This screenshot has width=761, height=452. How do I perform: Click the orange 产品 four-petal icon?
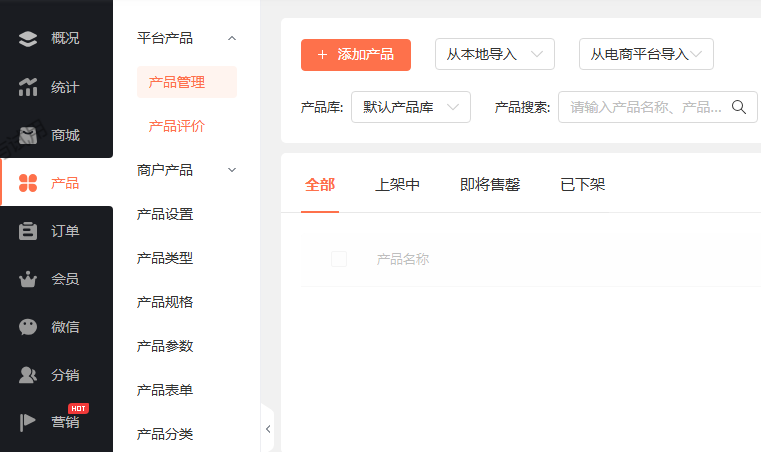28,183
